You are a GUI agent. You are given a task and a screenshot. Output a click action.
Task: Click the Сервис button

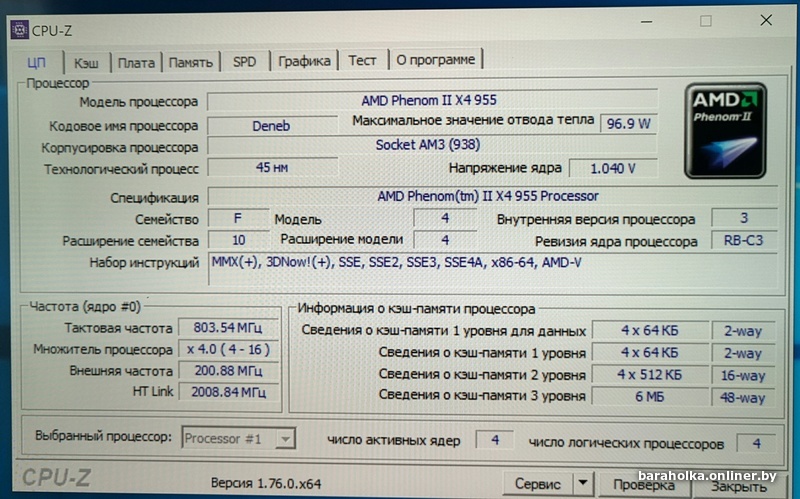click(538, 483)
